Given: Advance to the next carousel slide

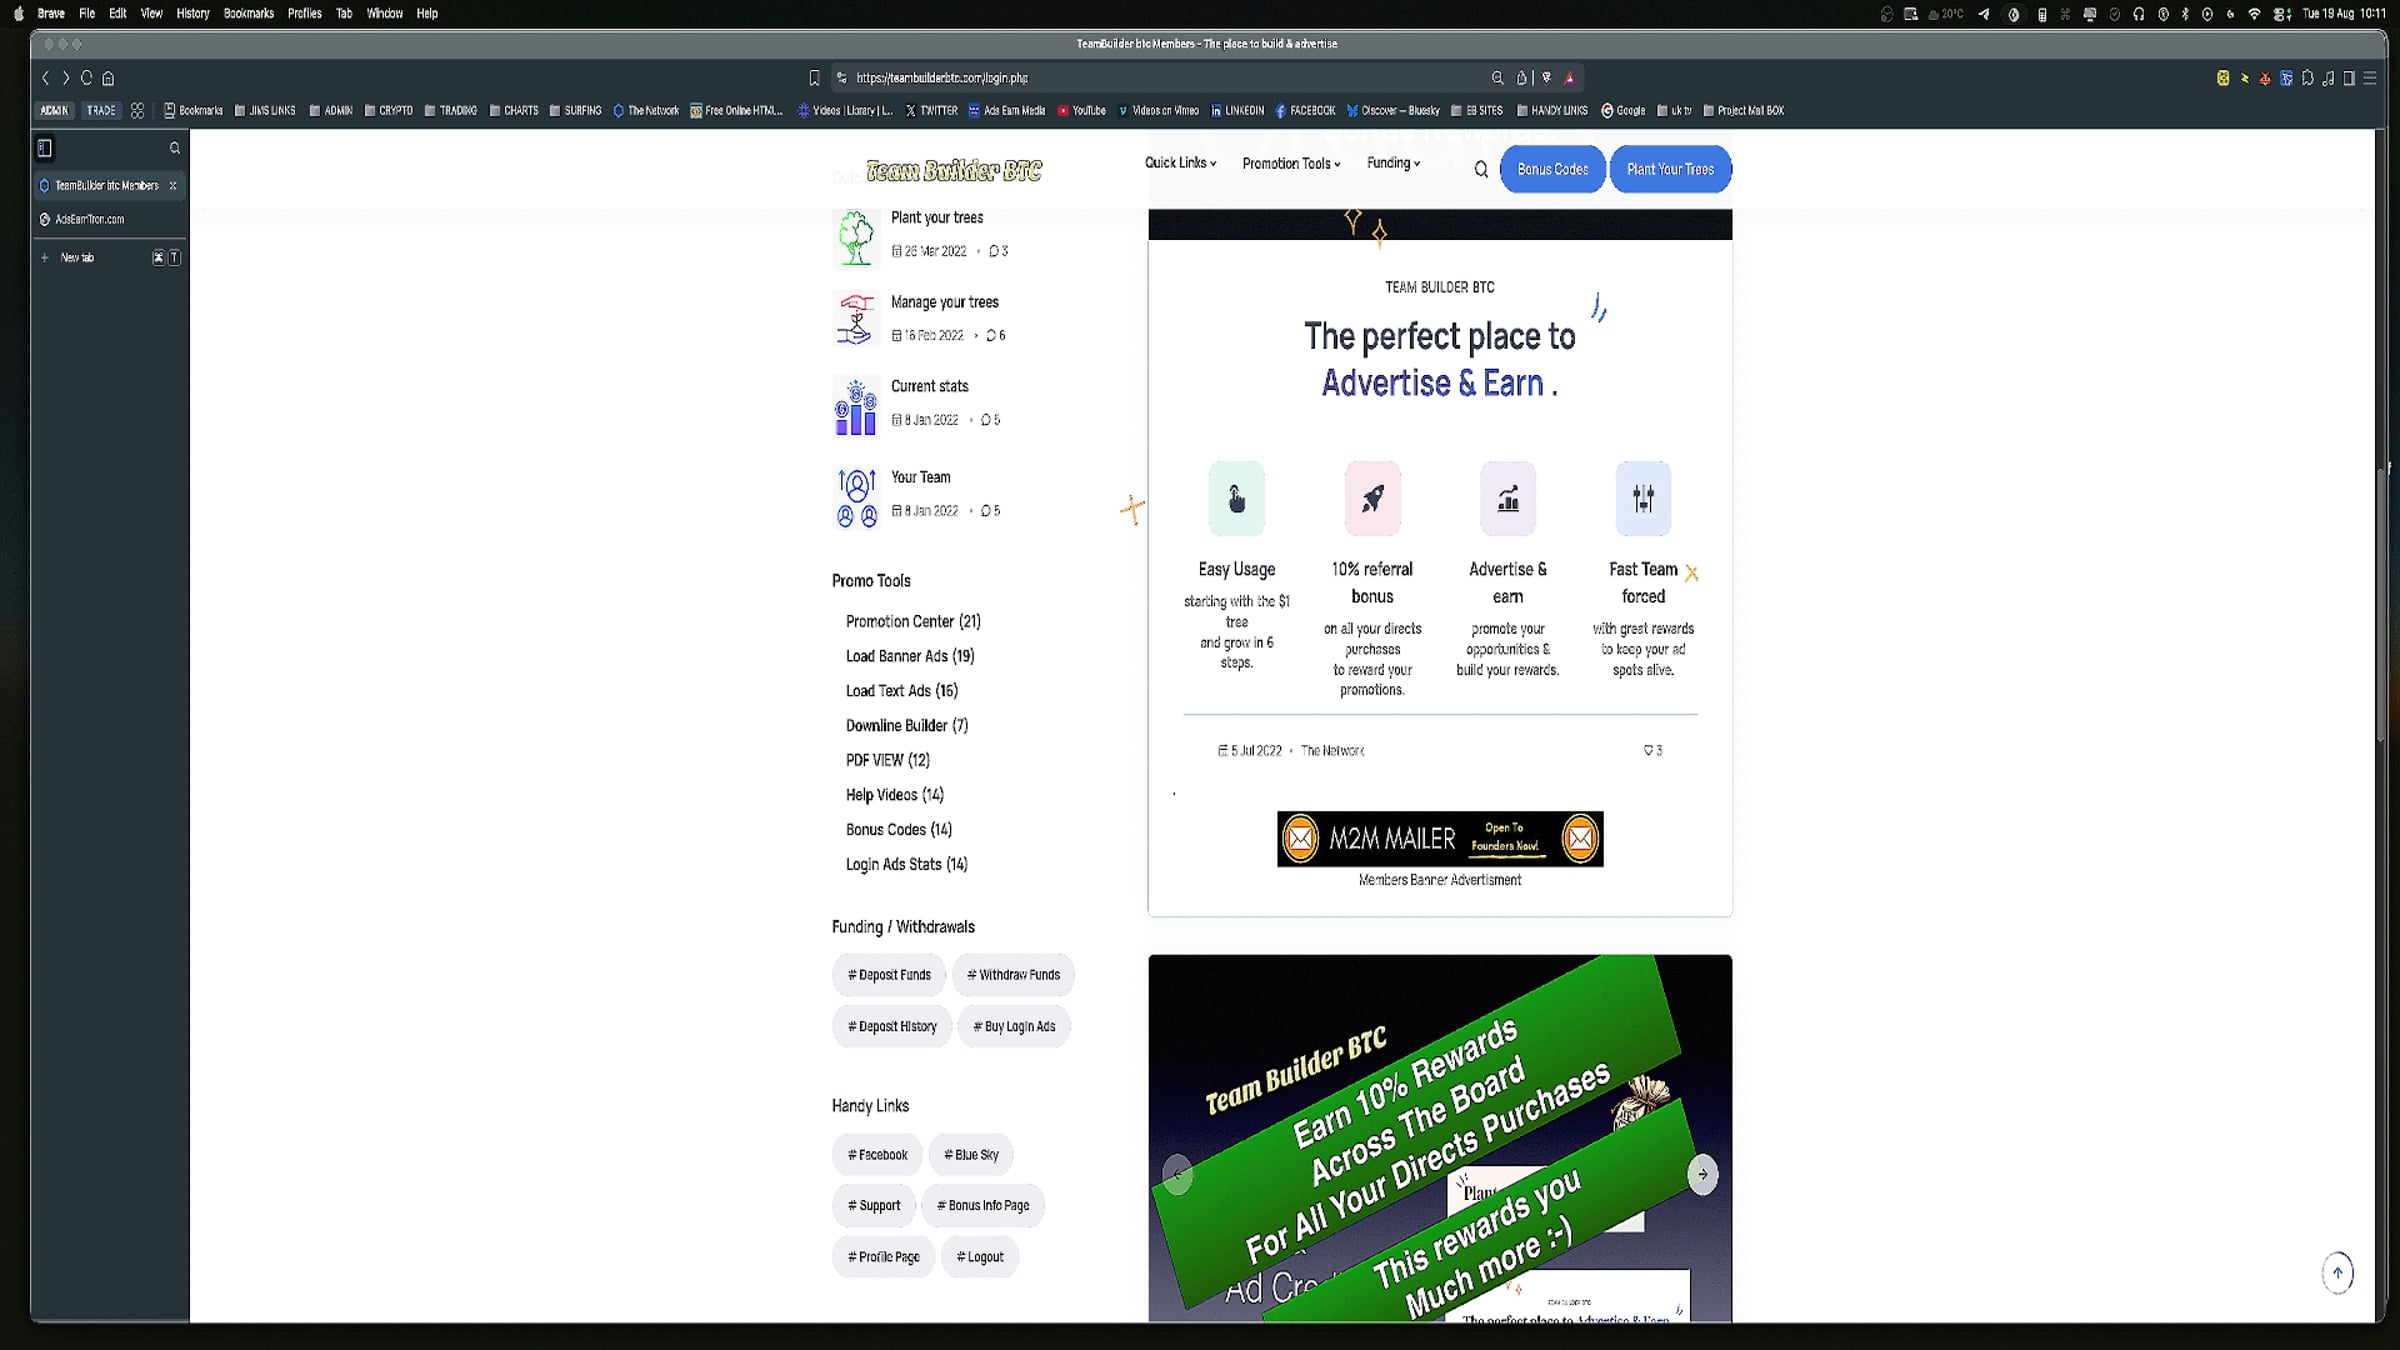Looking at the screenshot, I should click(1702, 1174).
